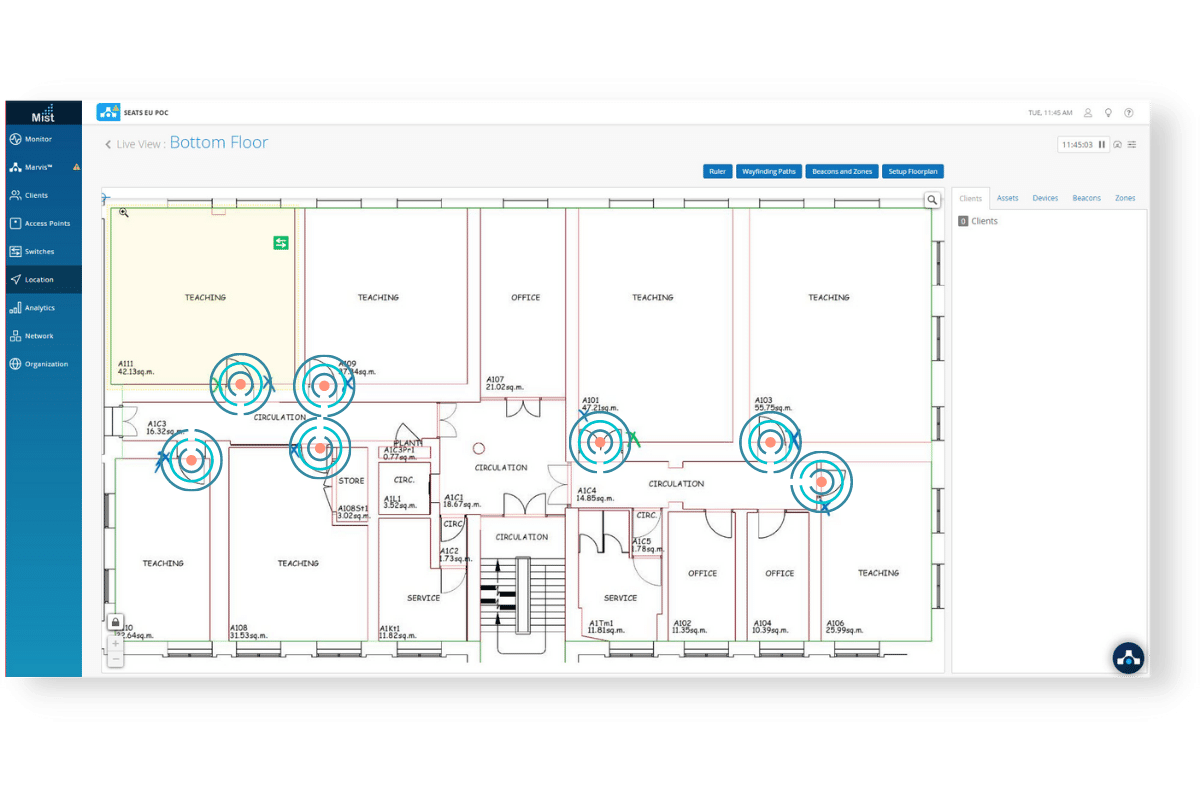Click the SEATS EU POC site name
Viewport: 1200px width, 800px height.
coord(148,112)
